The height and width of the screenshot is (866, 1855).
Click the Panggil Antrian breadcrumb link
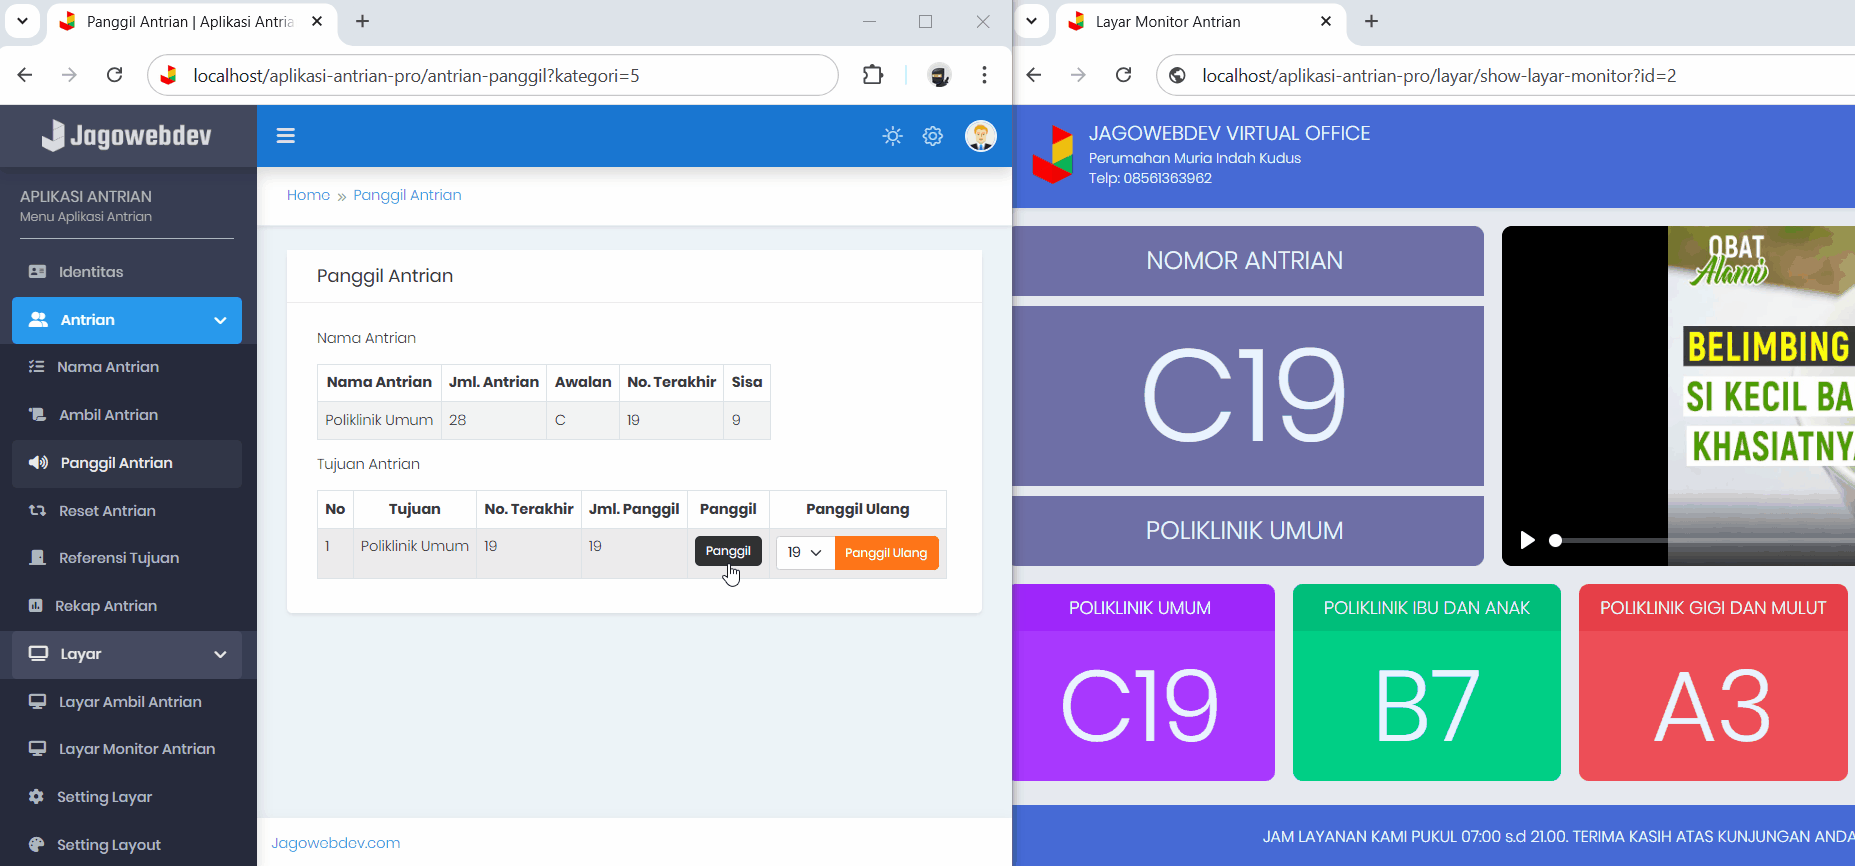(x=407, y=195)
